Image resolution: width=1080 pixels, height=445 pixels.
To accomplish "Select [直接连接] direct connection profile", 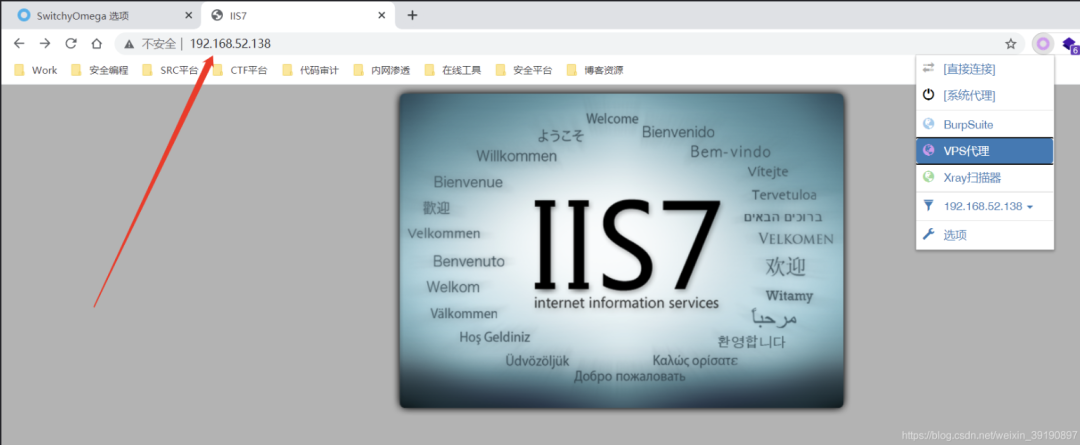I will [x=985, y=69].
